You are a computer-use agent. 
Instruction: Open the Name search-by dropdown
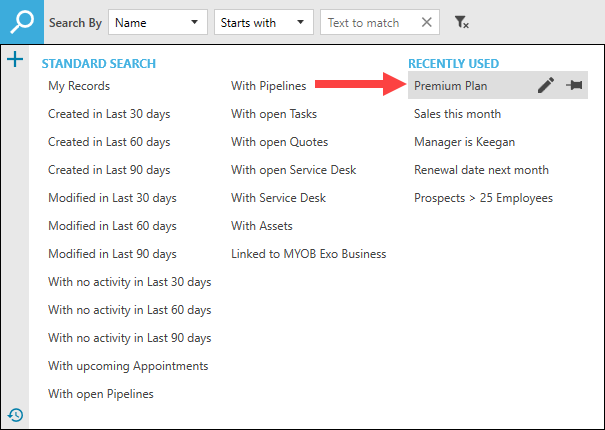coord(157,22)
